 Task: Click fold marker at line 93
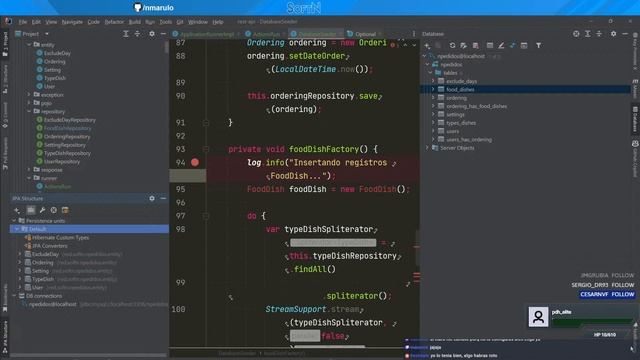[206, 149]
